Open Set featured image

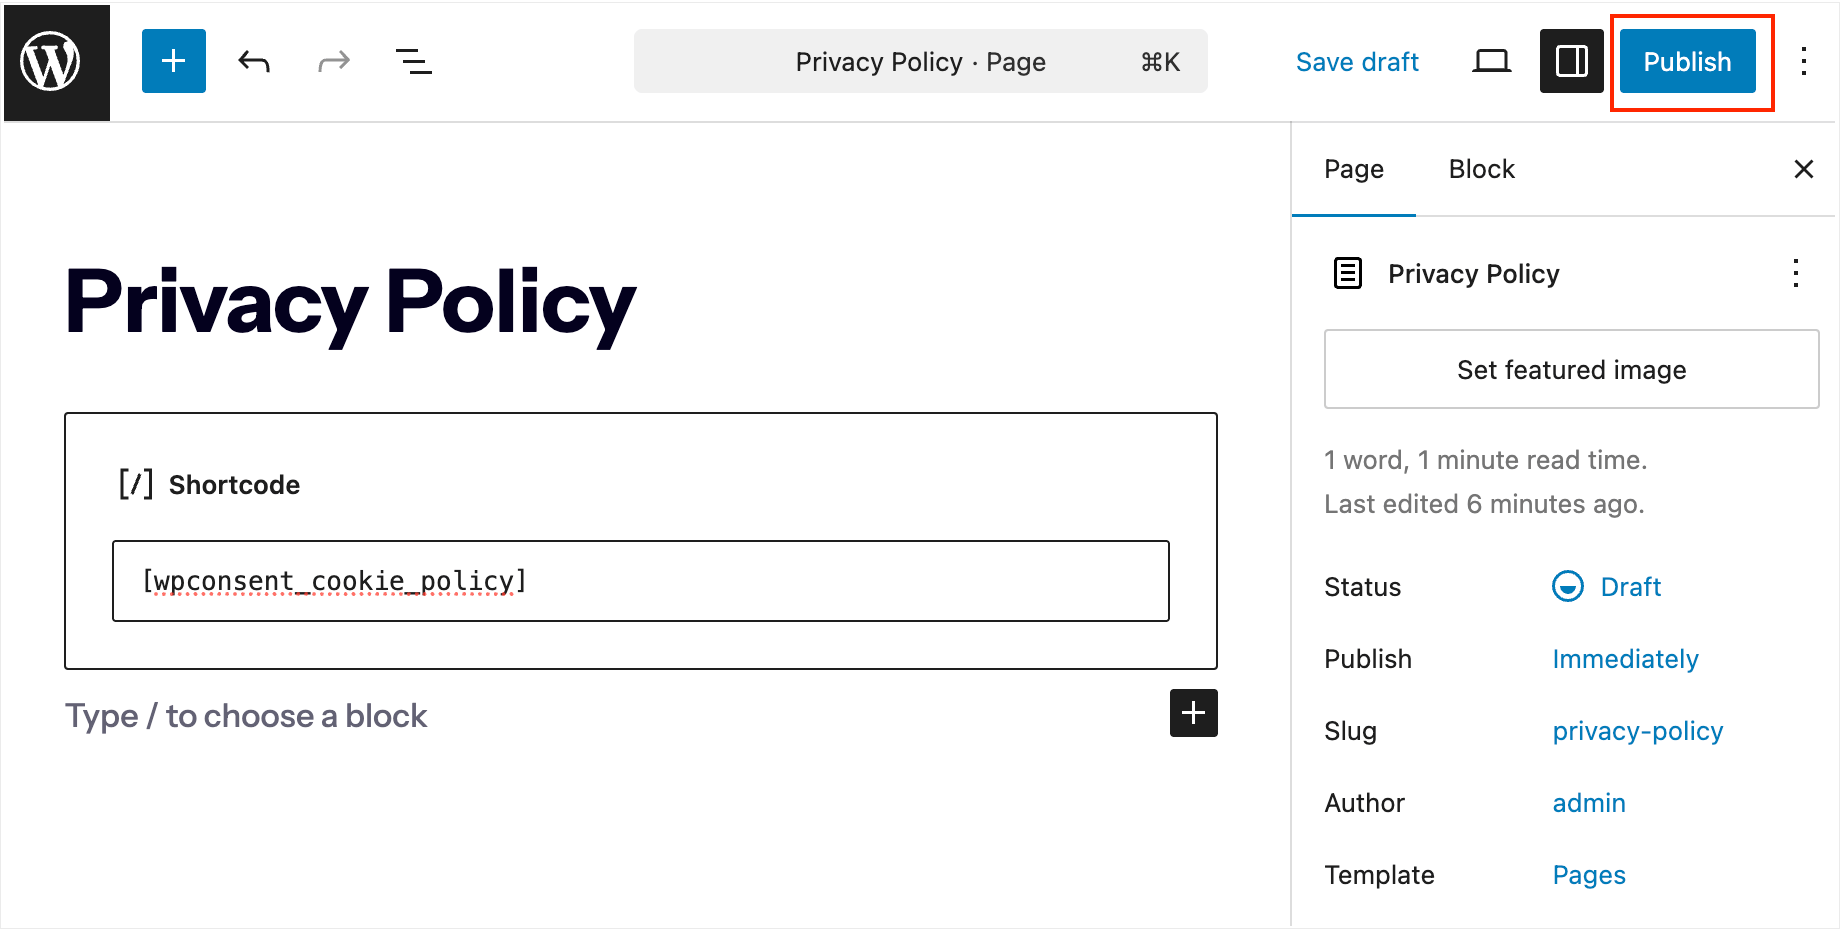pos(1570,369)
